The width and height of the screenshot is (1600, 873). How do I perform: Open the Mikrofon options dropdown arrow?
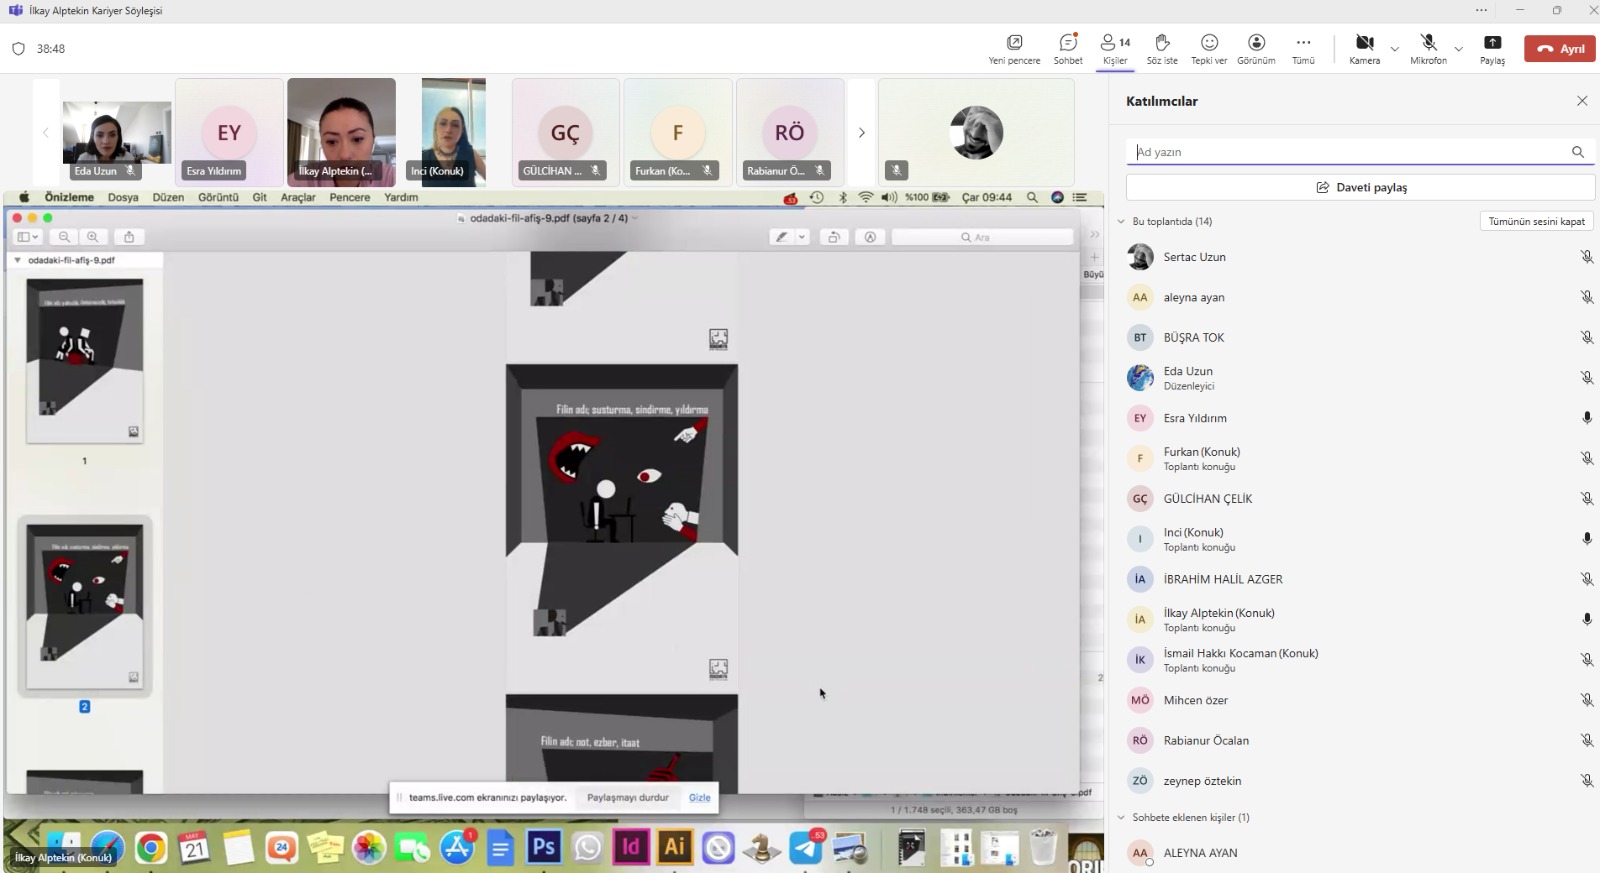click(x=1458, y=49)
